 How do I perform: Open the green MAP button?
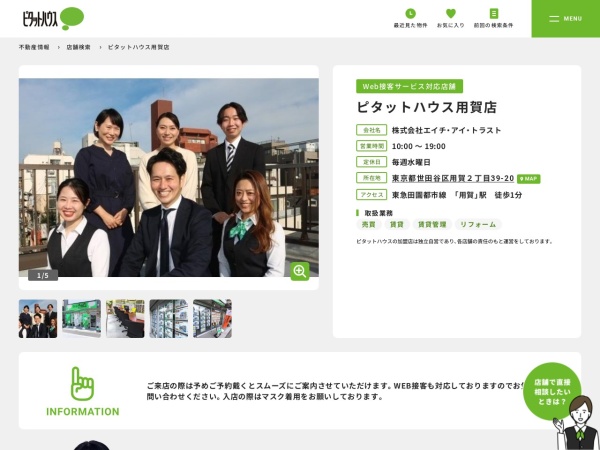pyautogui.click(x=528, y=179)
